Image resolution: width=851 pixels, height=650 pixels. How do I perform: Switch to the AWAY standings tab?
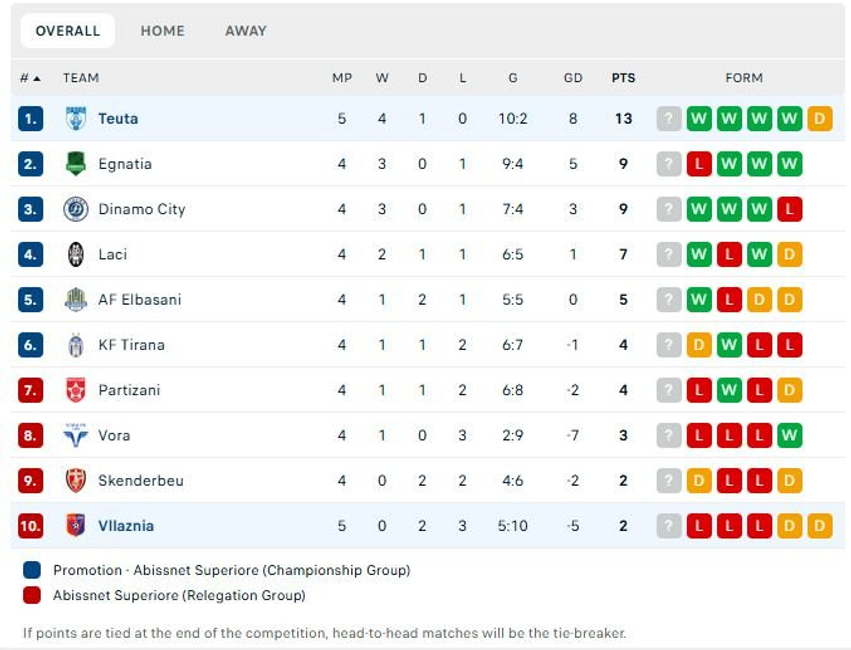246,31
